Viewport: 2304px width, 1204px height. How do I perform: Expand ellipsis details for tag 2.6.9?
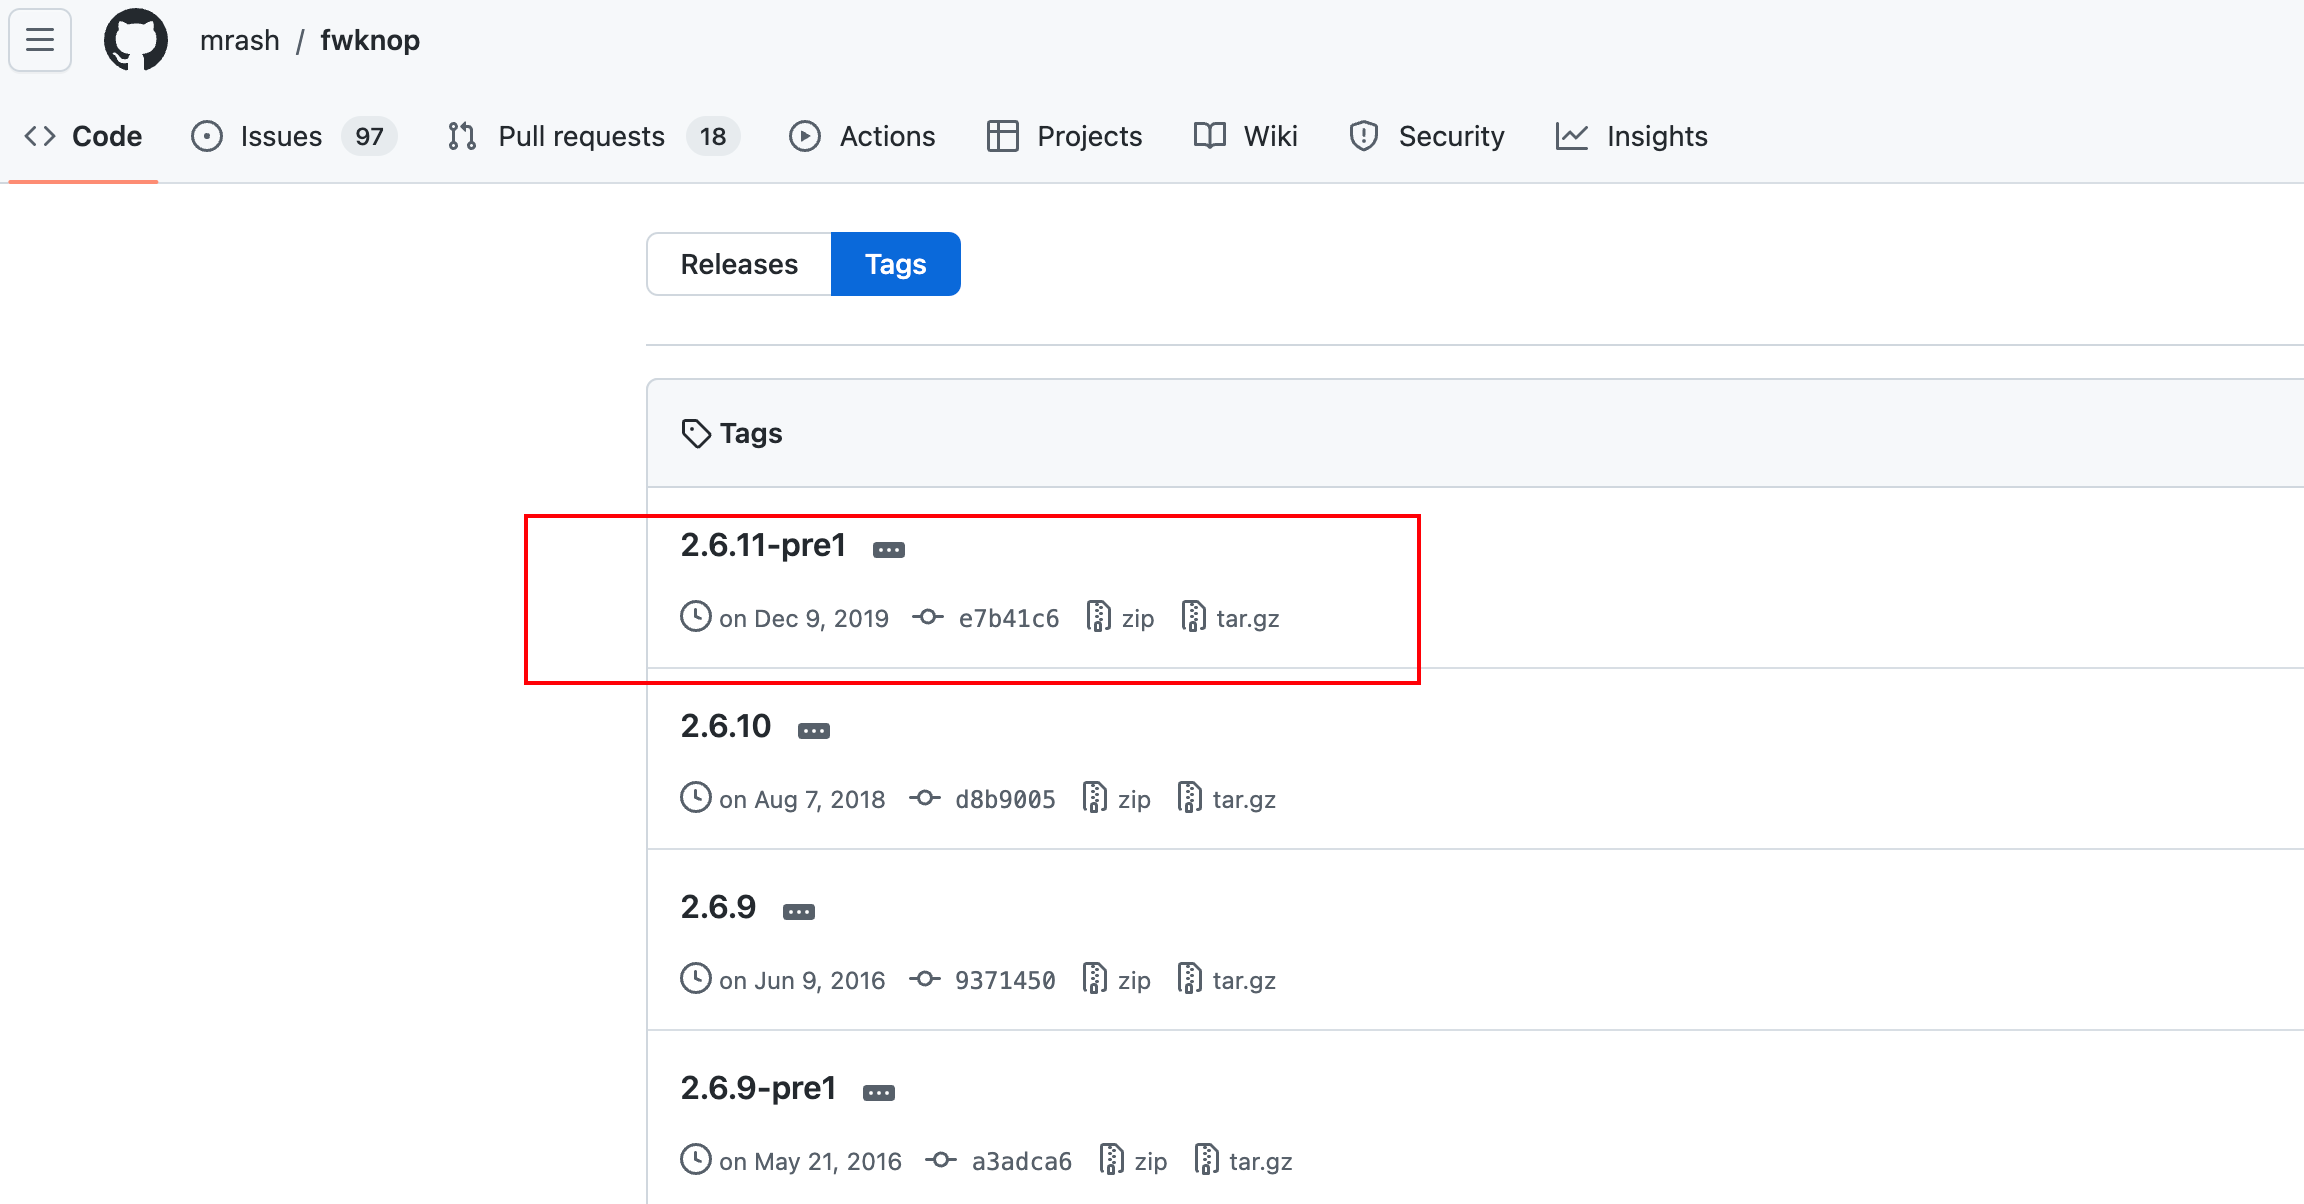click(798, 912)
